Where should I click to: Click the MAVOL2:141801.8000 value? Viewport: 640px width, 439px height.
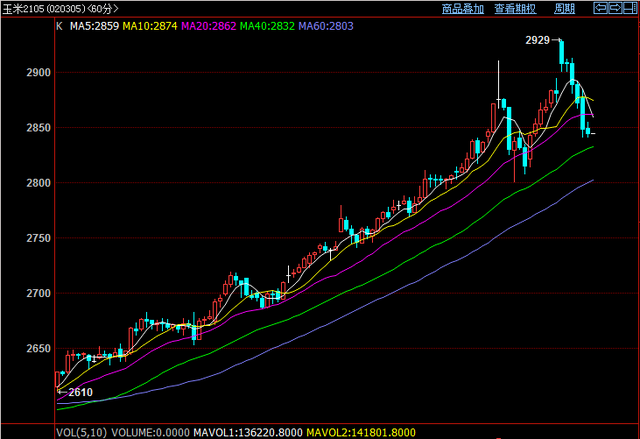361,432
